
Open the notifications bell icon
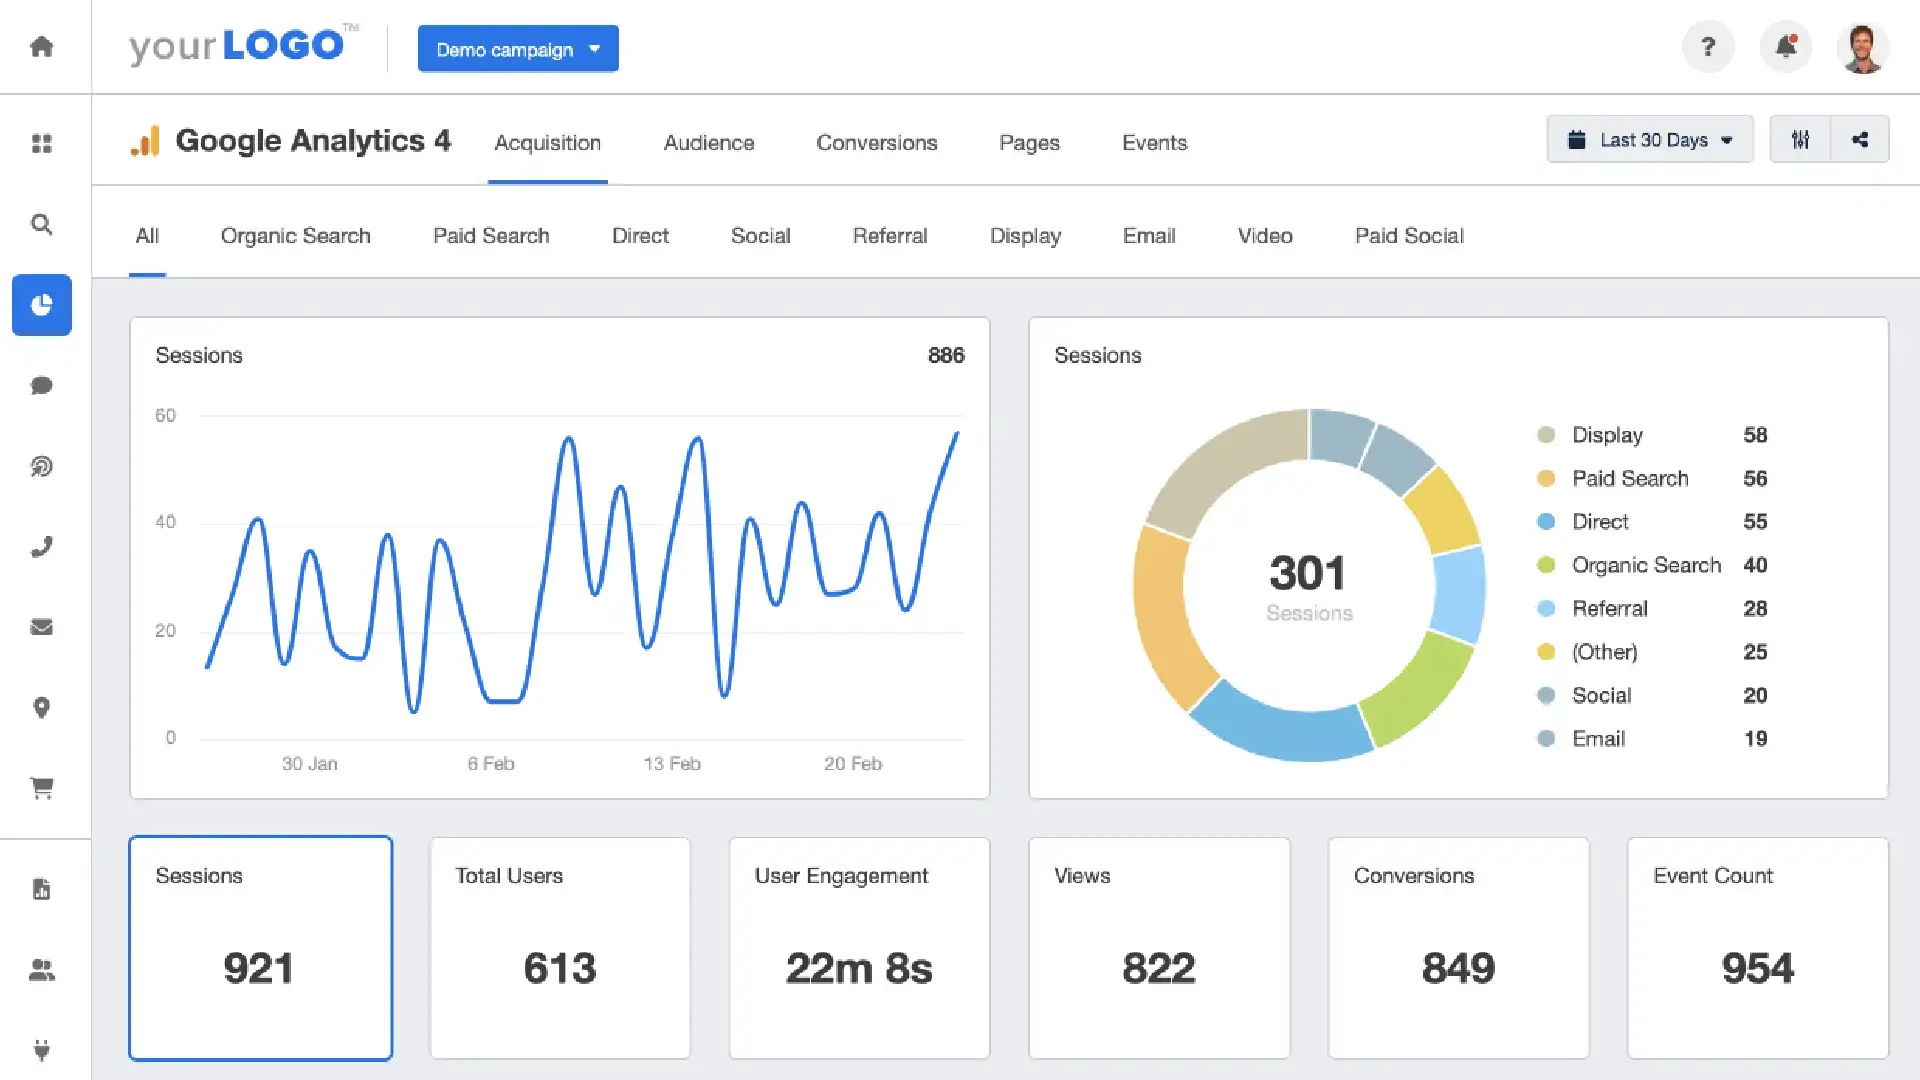[1785, 47]
